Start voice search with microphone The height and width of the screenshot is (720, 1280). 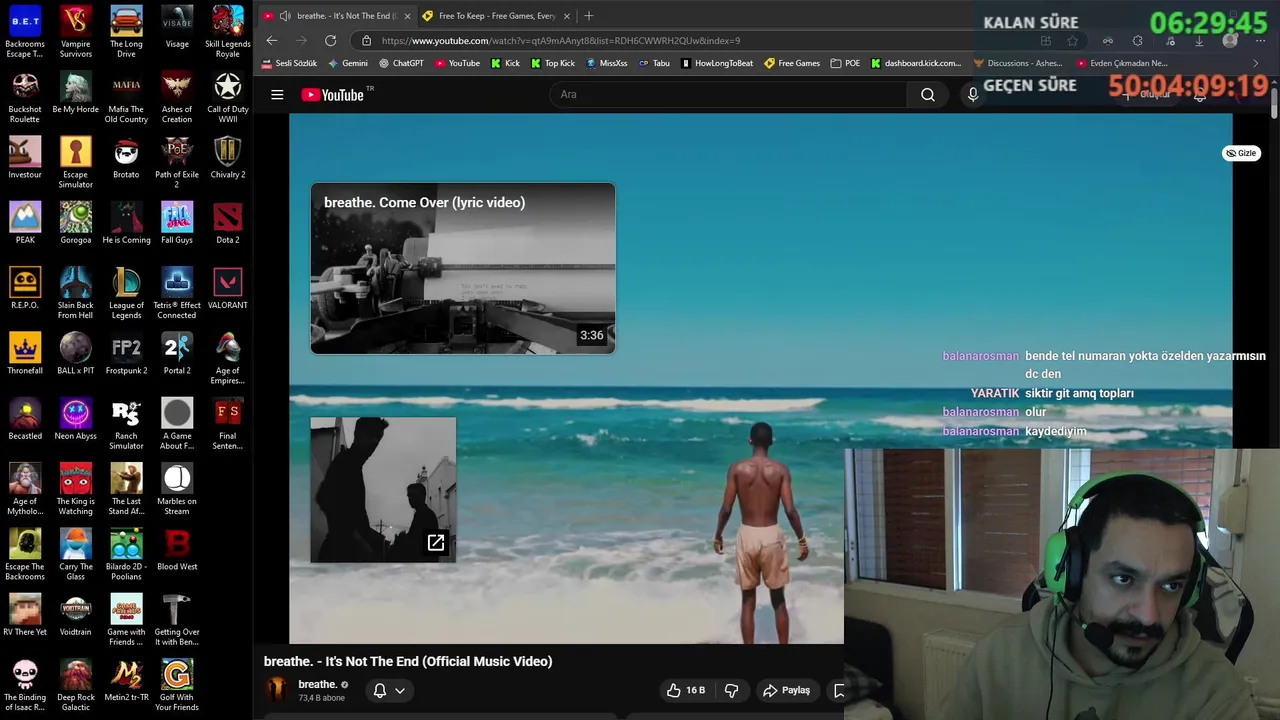pyautogui.click(x=972, y=95)
